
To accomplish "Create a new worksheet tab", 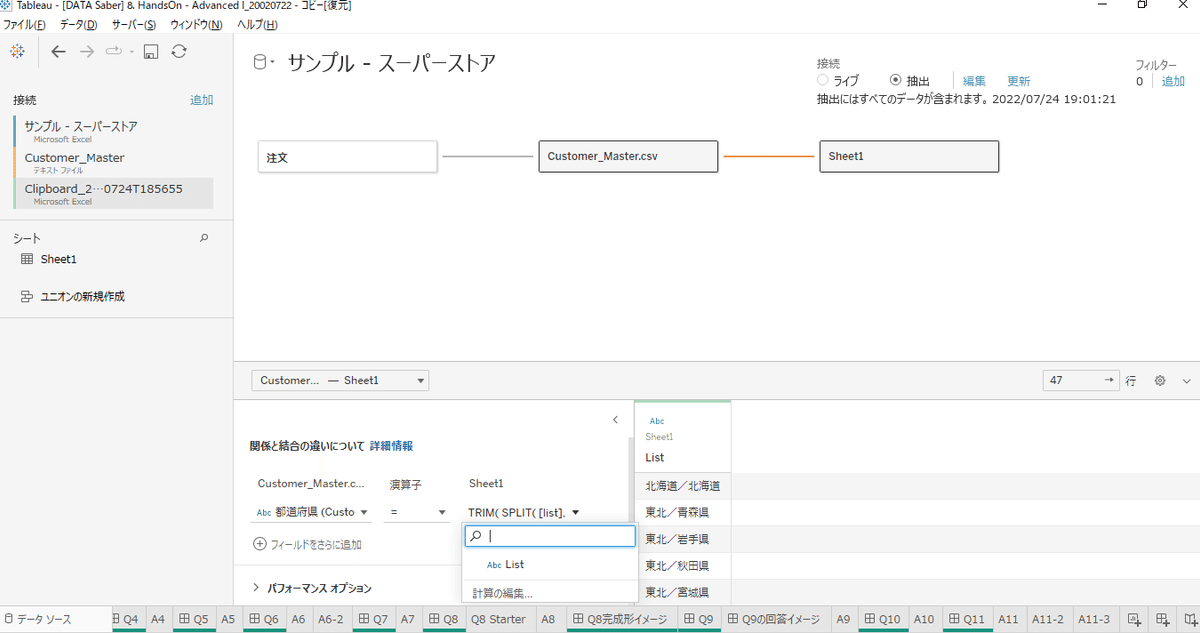I will [1133, 619].
